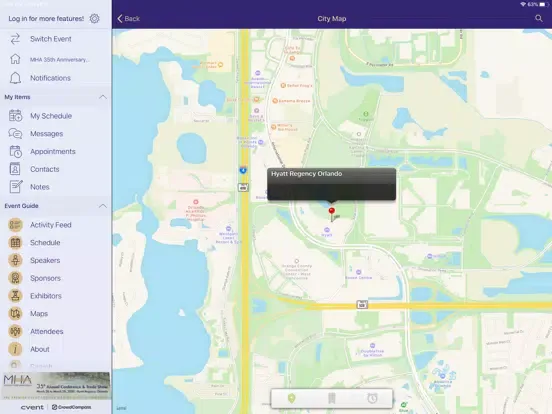Click the Hyatt purple hotel marker

pos(327,230)
